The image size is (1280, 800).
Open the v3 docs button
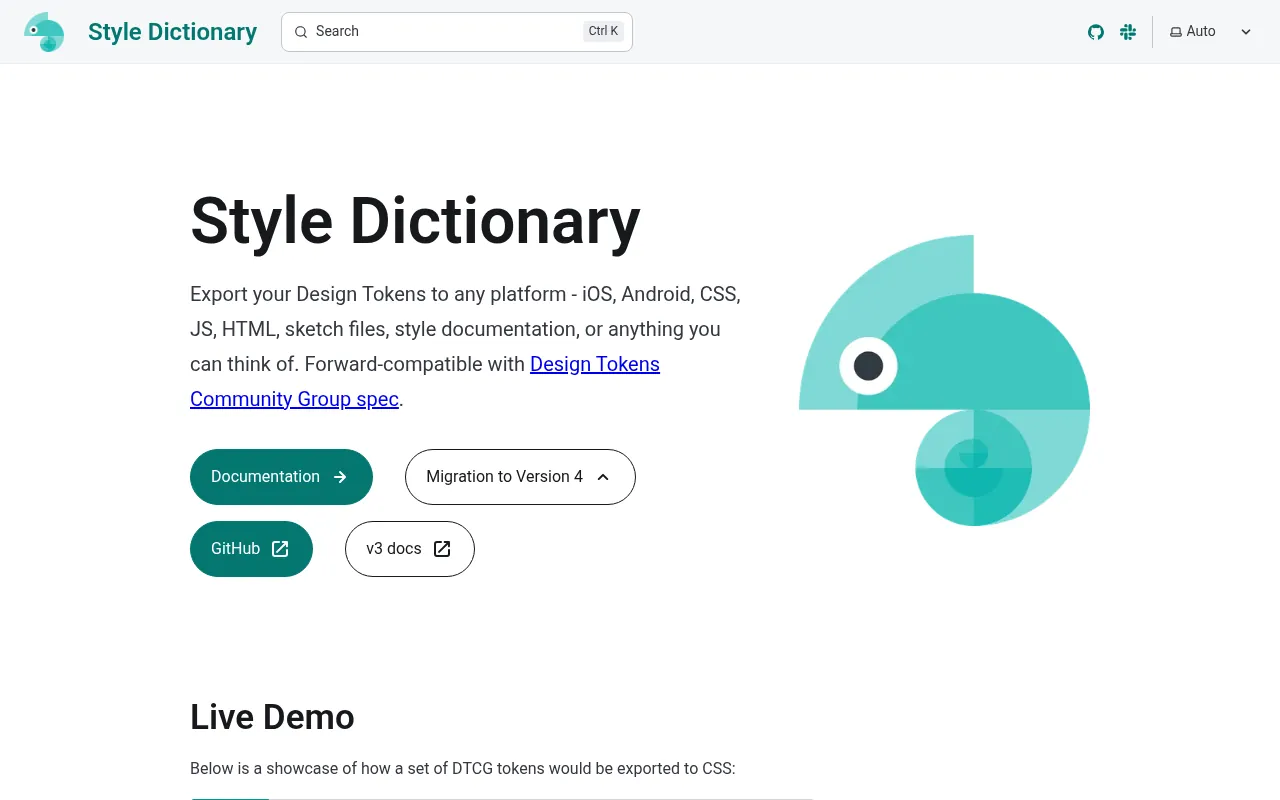coord(410,549)
